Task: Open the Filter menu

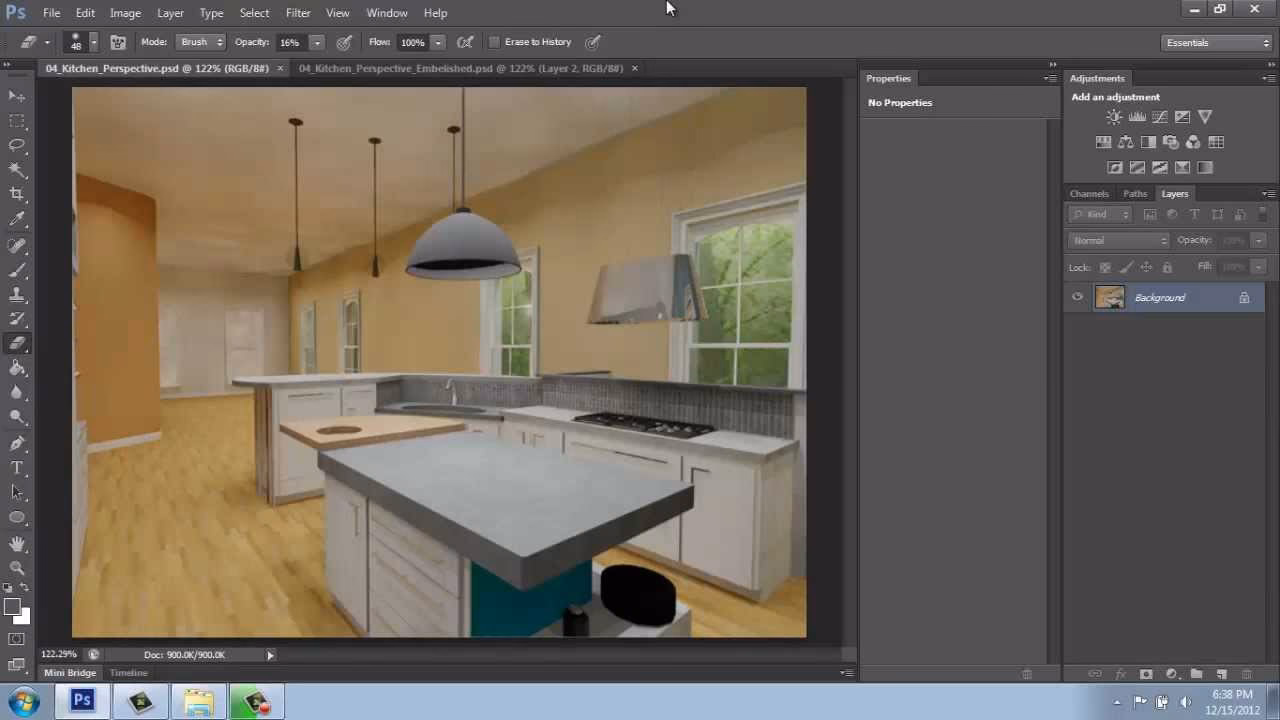Action: (298, 12)
